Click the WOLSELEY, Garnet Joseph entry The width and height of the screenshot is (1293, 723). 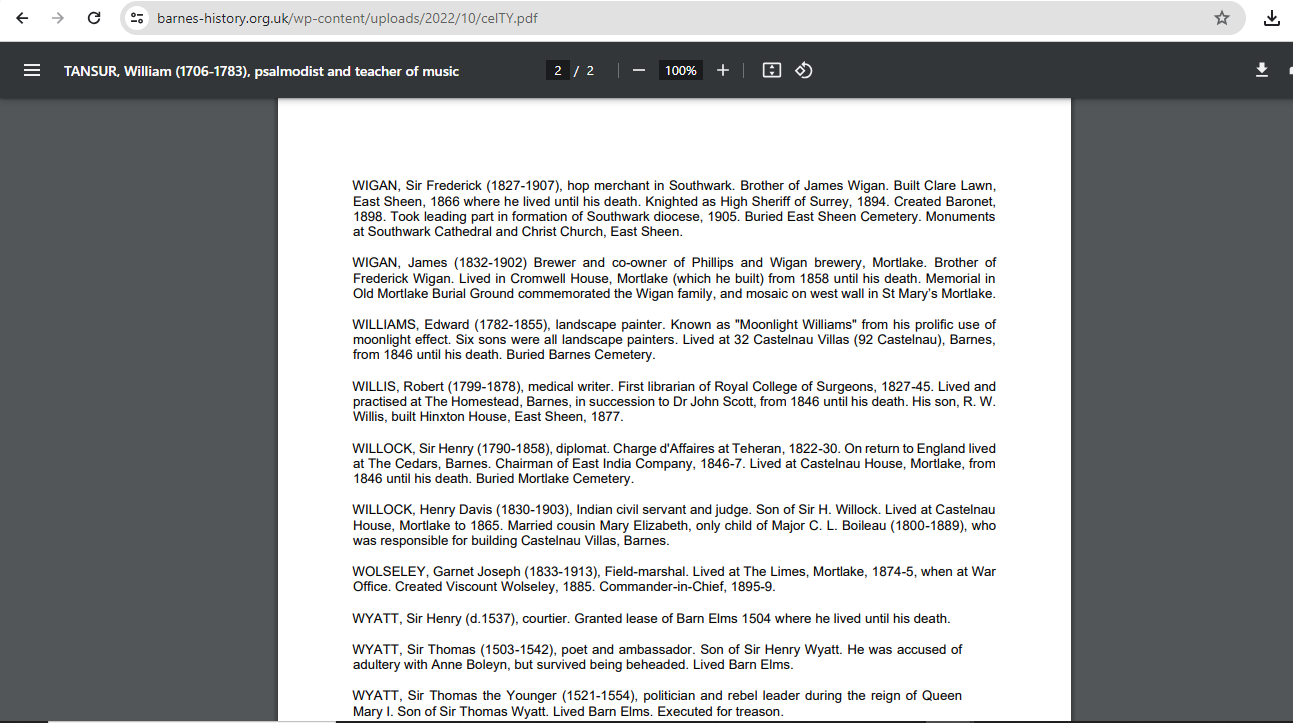(674, 579)
